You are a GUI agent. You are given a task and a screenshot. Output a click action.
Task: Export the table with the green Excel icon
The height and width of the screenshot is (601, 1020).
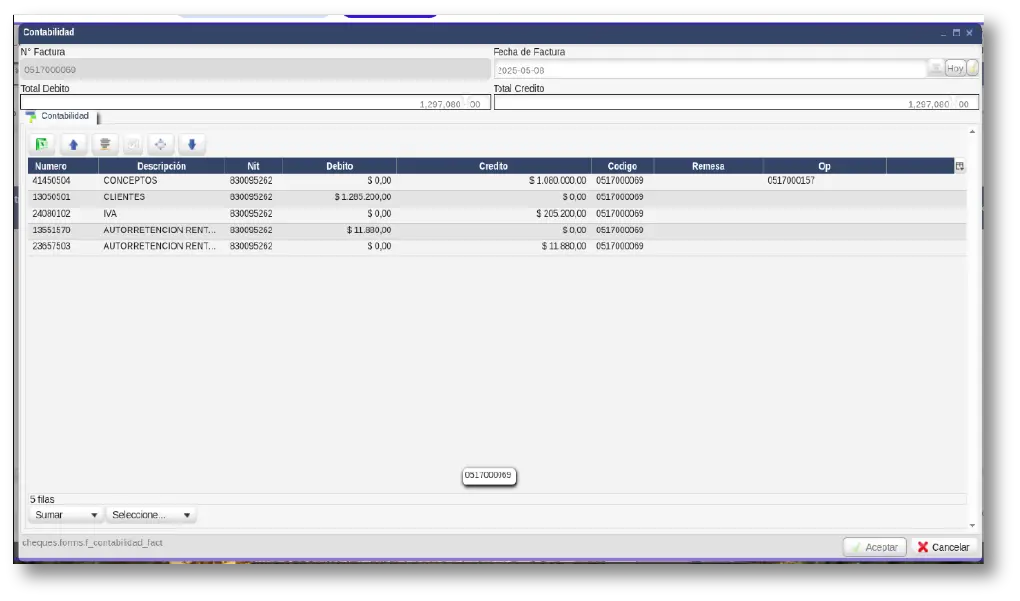(x=42, y=144)
